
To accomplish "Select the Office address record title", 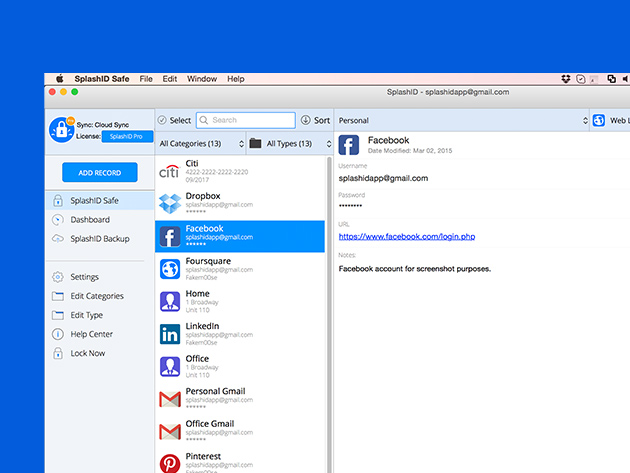I will (x=197, y=358).
